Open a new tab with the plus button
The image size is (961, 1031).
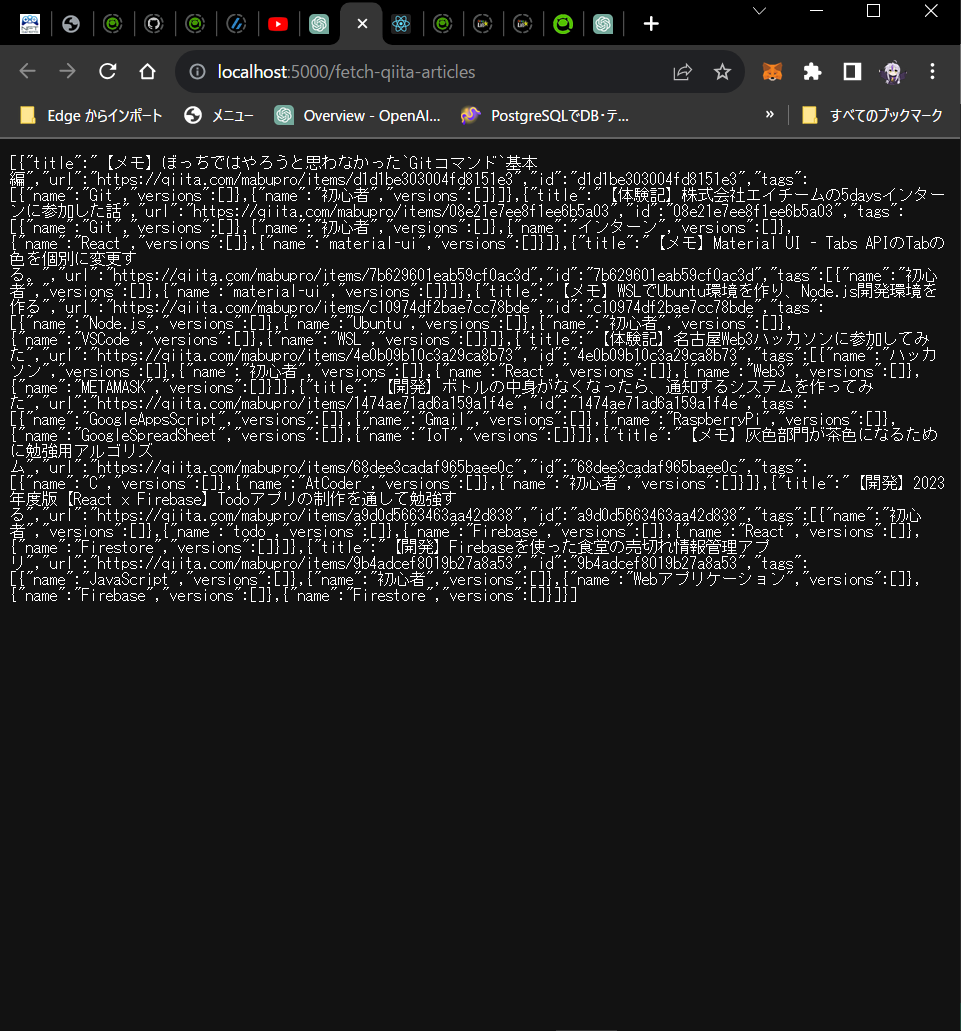point(650,23)
